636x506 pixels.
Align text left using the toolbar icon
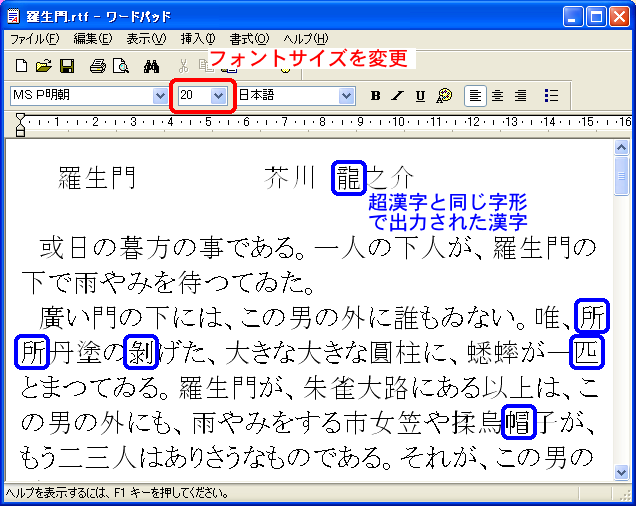click(476, 96)
